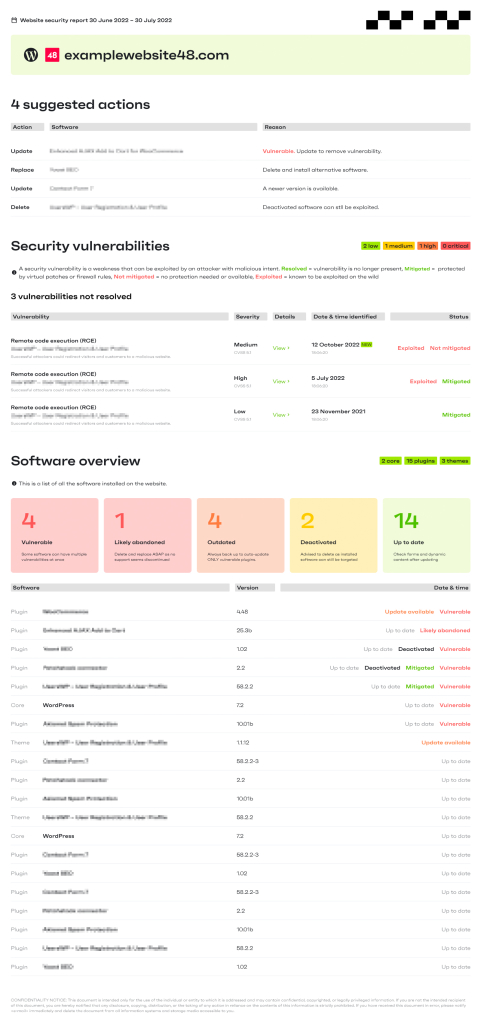Select the 1 high severity badge
Image resolution: width=481 pixels, height=1024 pixels.
pyautogui.click(x=427, y=246)
